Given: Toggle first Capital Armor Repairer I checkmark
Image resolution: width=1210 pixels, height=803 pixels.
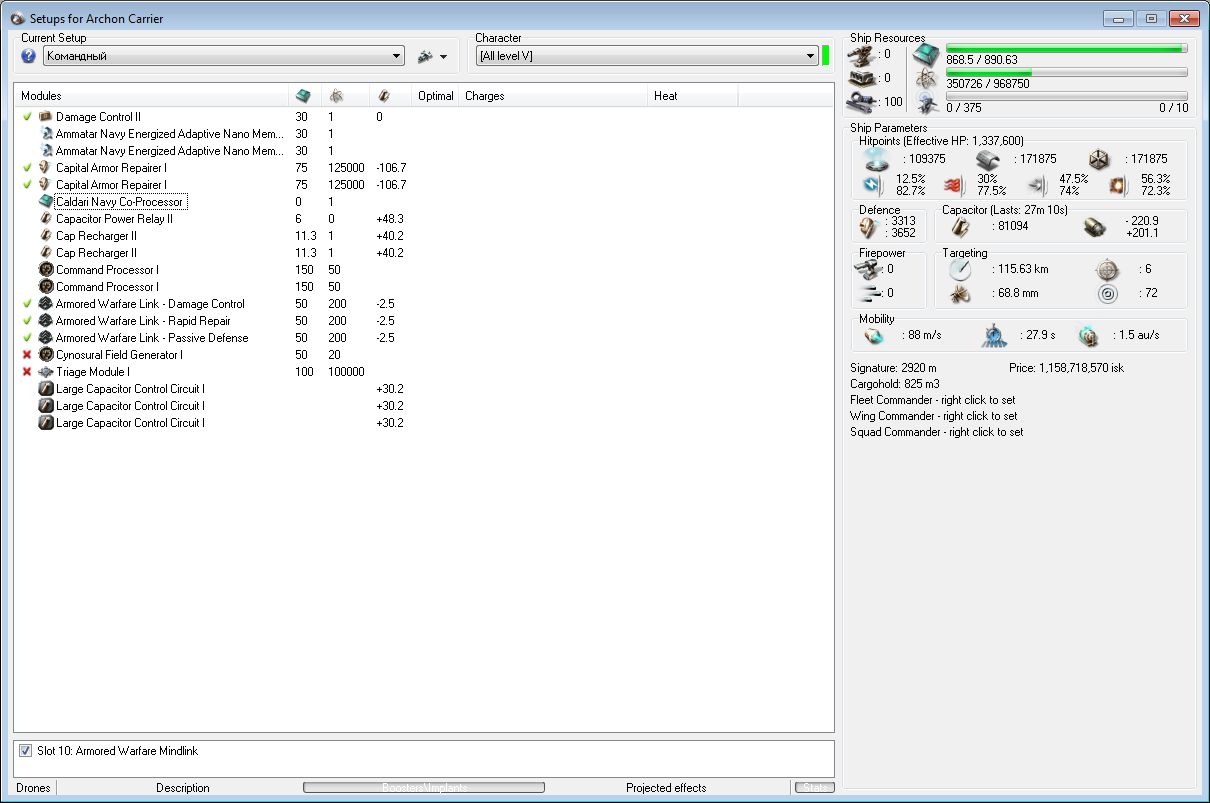Looking at the screenshot, I should pos(27,168).
